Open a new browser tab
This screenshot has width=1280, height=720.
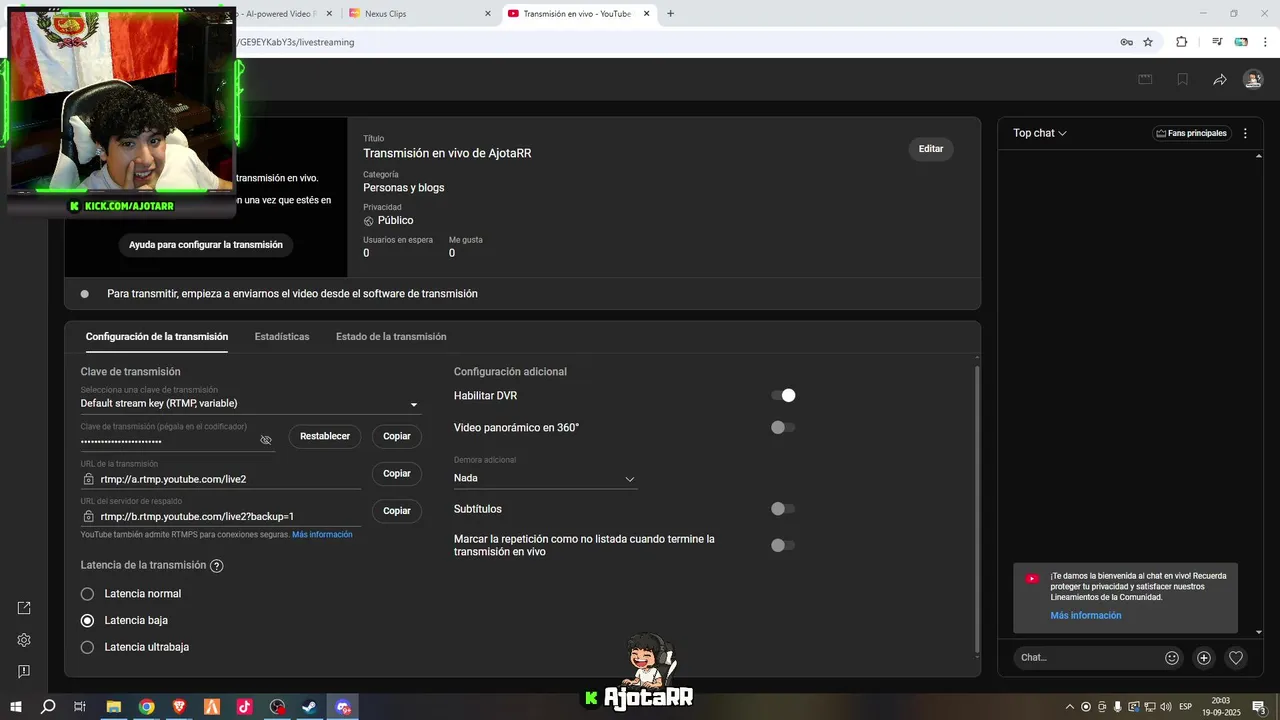tap(670, 13)
